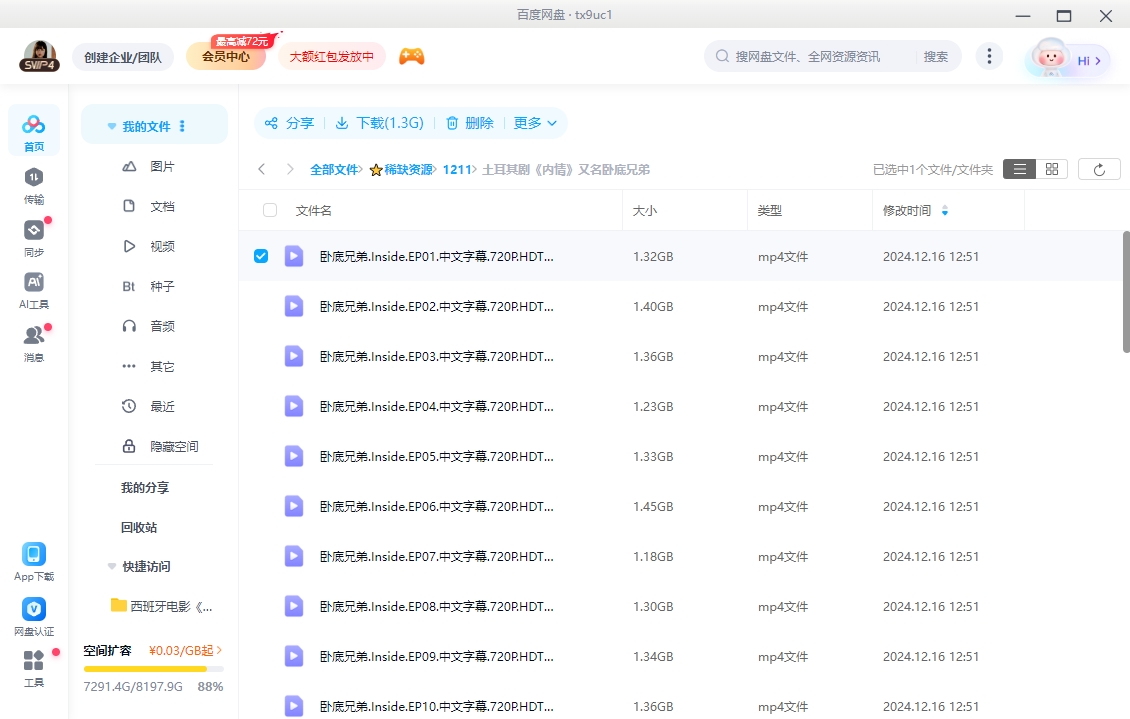Screen dimensions: 1130x719
Task: Open the 视频 video category
Action: pyautogui.click(x=163, y=245)
